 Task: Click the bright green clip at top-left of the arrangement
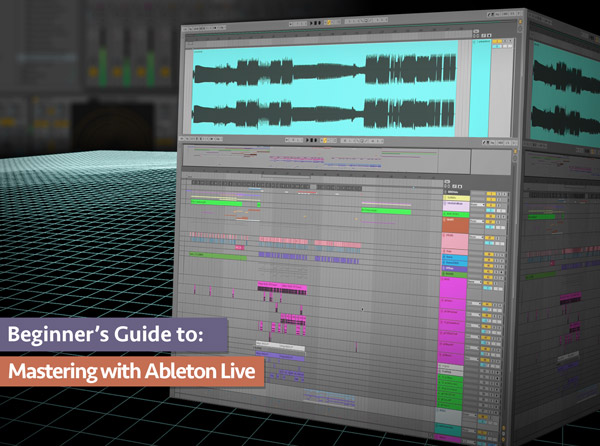click(x=216, y=202)
